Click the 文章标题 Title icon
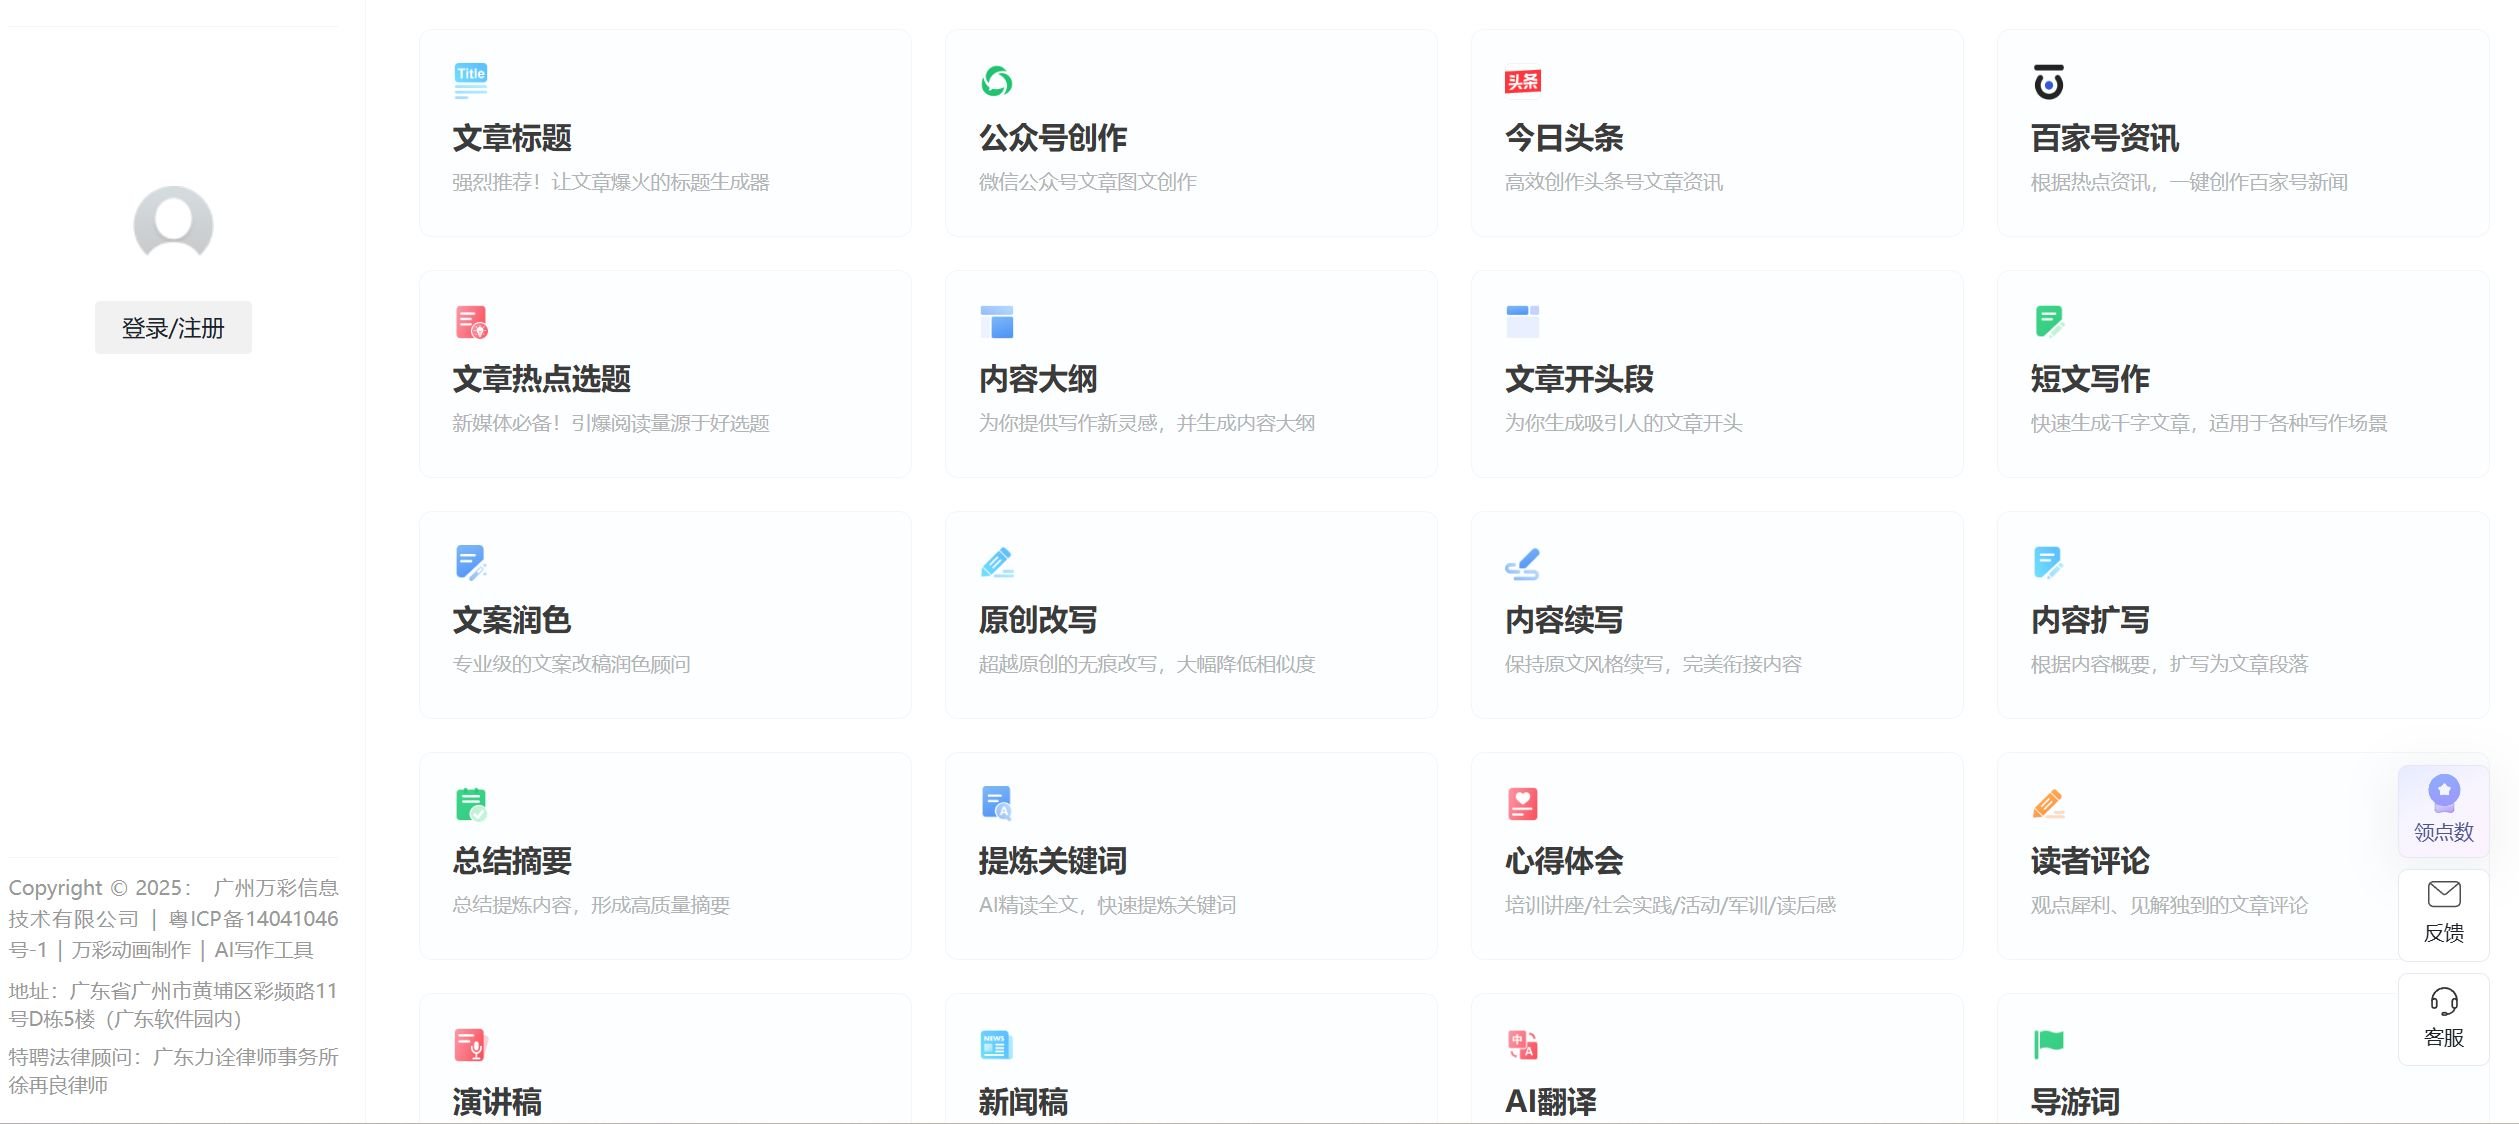Viewport: 2519px width, 1124px height. (471, 81)
